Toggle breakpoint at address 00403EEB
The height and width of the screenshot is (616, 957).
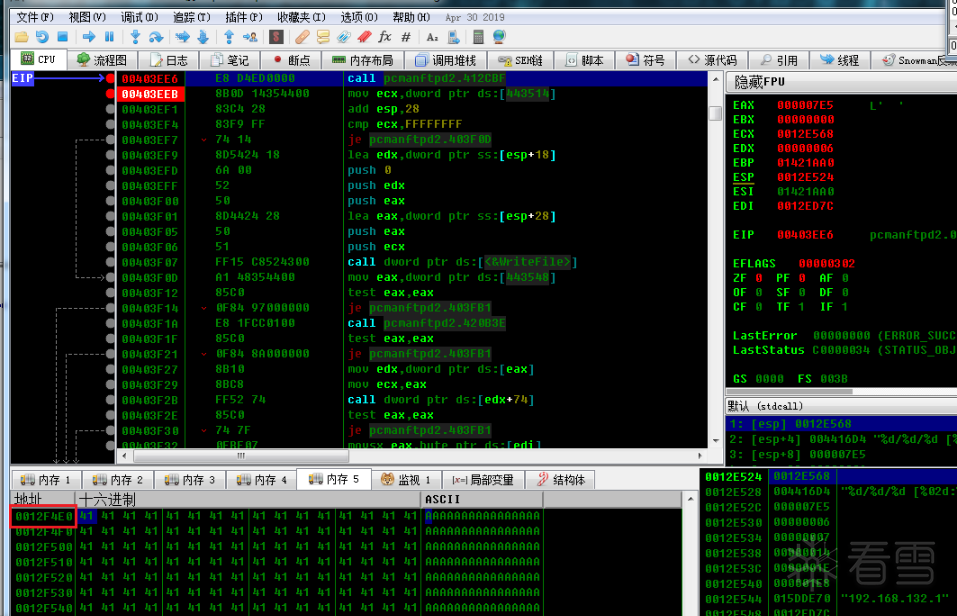(110, 94)
